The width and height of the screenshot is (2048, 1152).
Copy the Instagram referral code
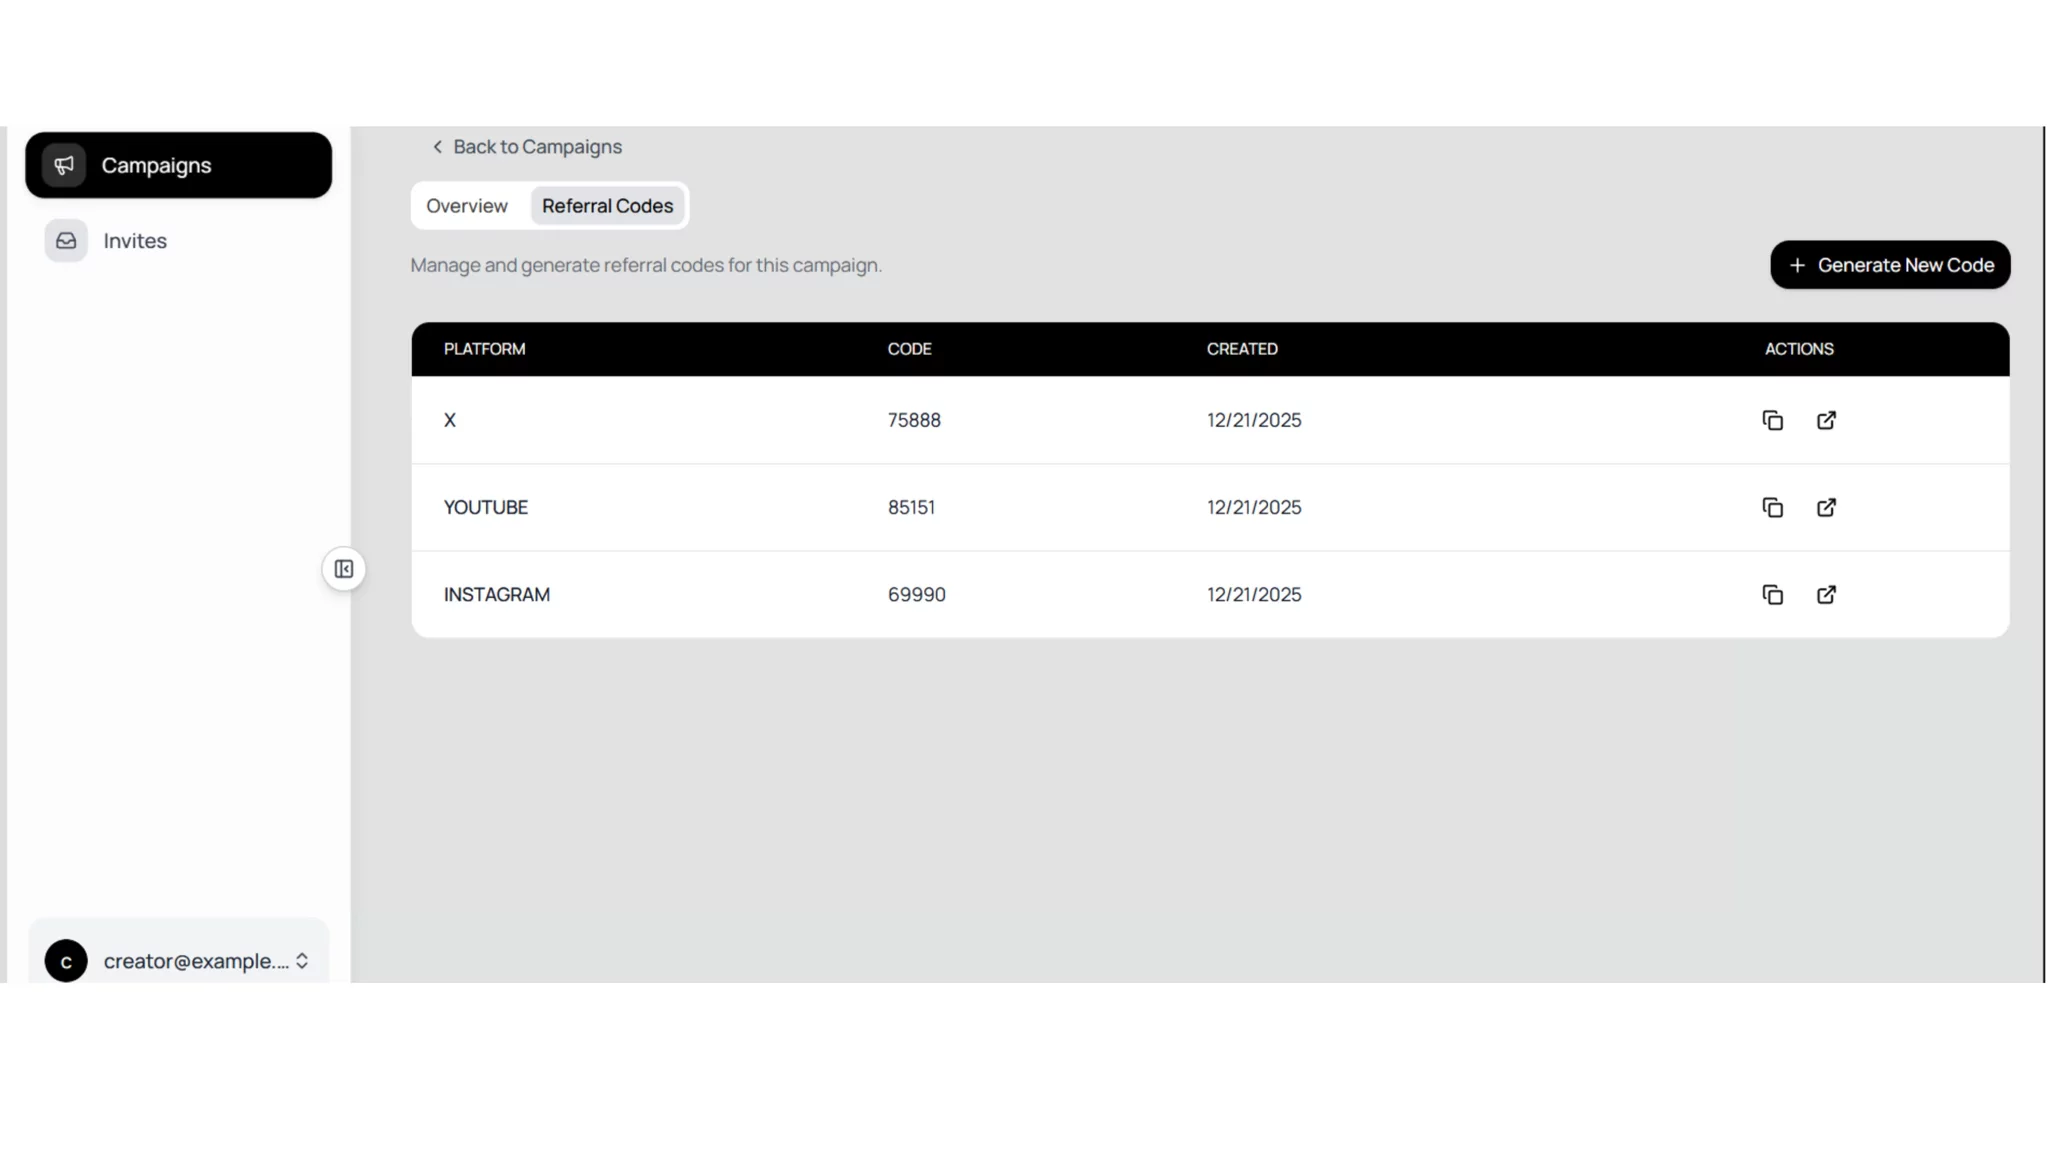1772,594
